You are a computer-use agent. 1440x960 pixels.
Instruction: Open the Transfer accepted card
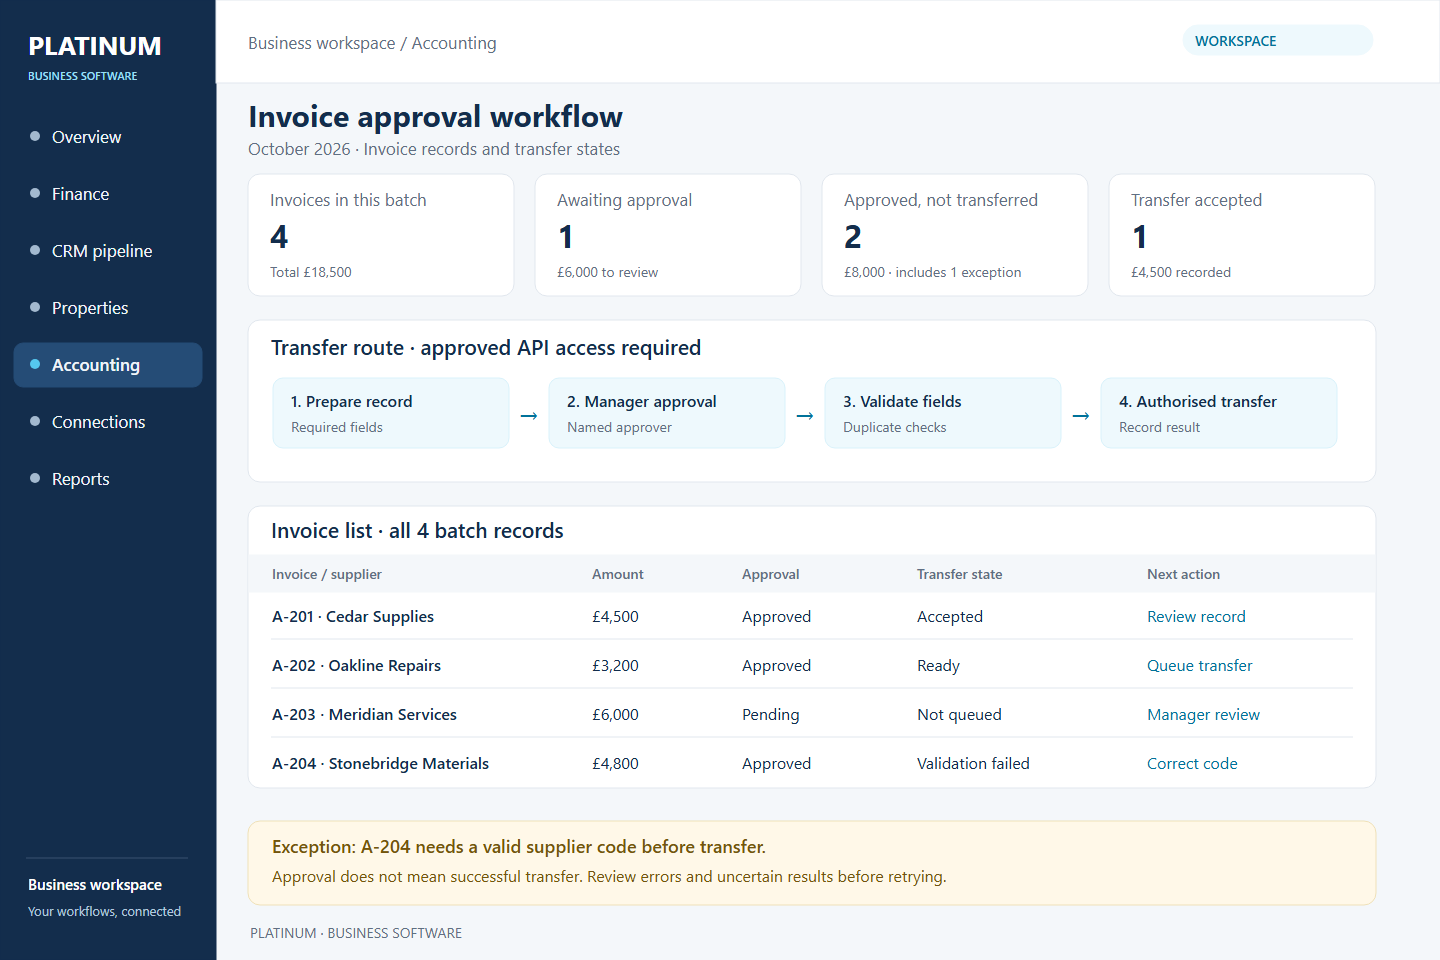tap(1242, 235)
